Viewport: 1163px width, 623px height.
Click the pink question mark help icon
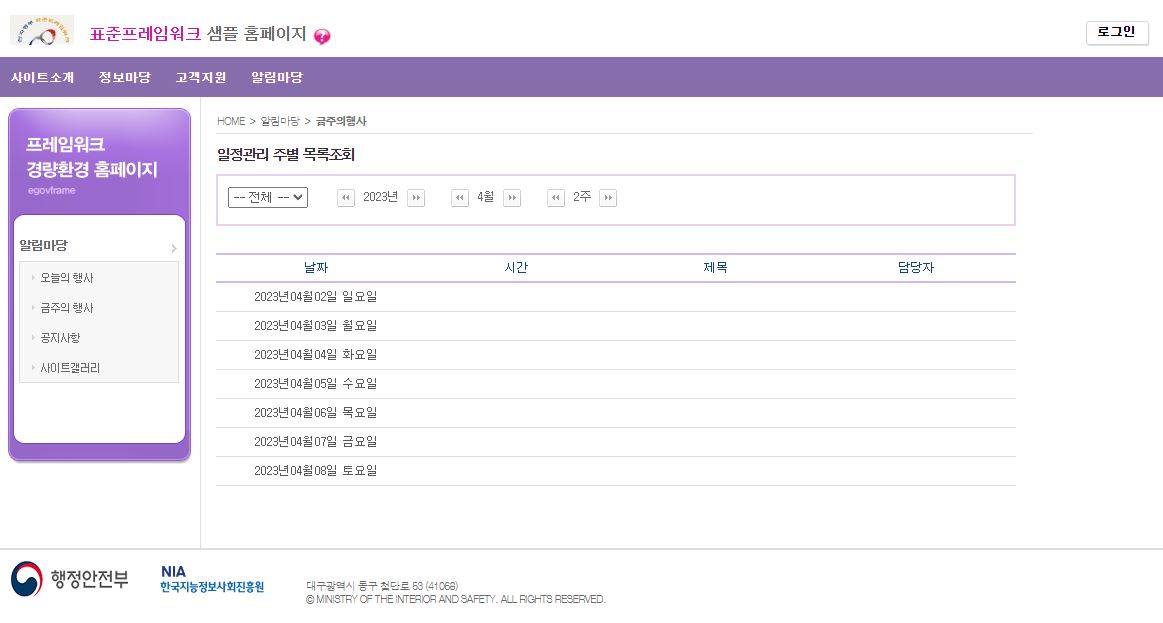point(322,37)
